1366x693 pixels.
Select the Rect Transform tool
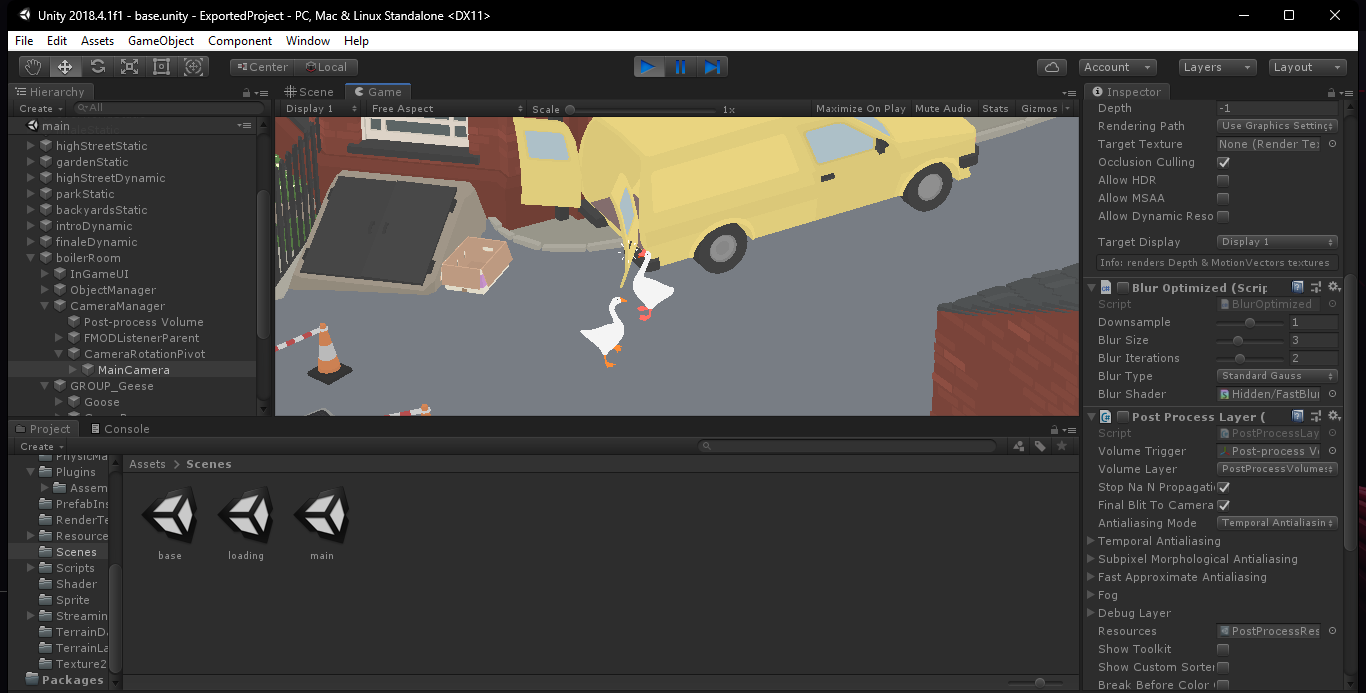(x=161, y=67)
